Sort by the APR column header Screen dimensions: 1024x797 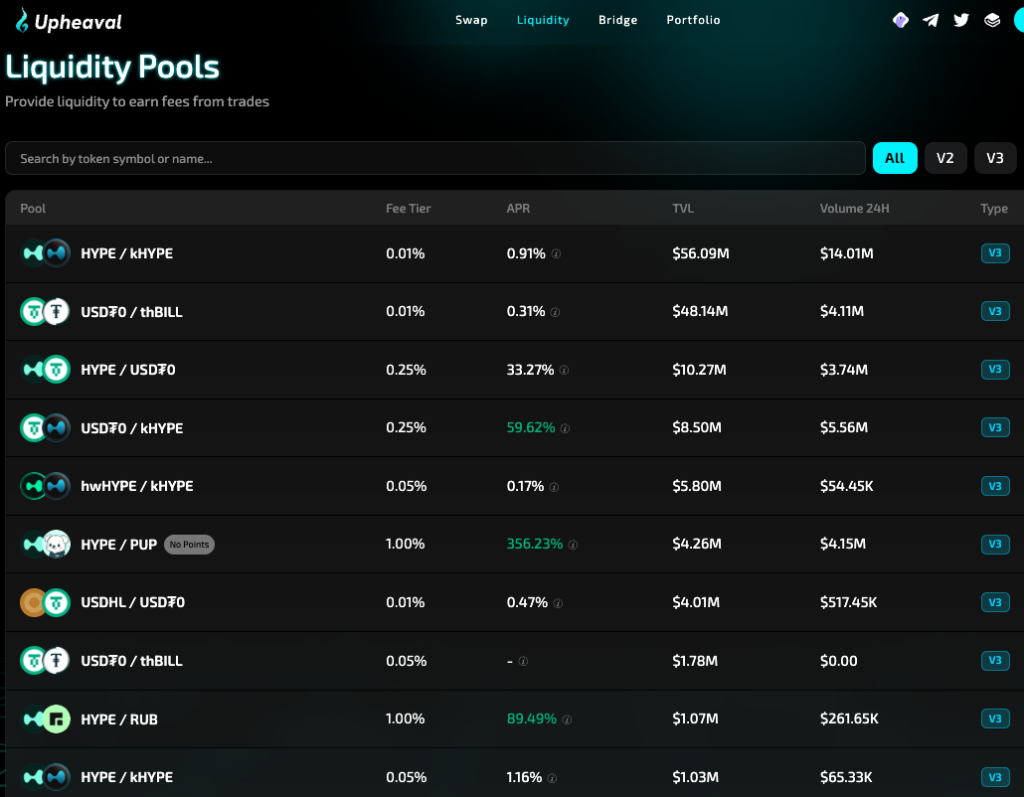(518, 209)
